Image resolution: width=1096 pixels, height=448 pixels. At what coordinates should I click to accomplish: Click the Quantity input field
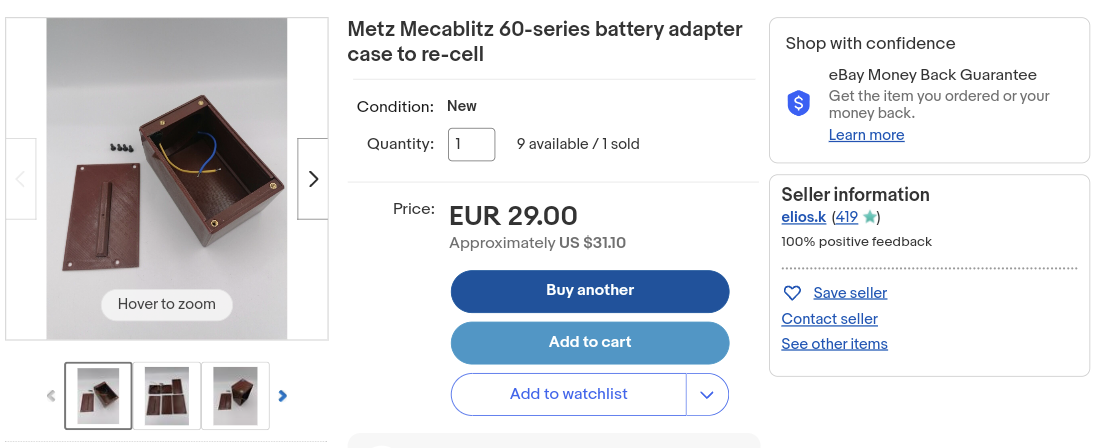pyautogui.click(x=471, y=144)
